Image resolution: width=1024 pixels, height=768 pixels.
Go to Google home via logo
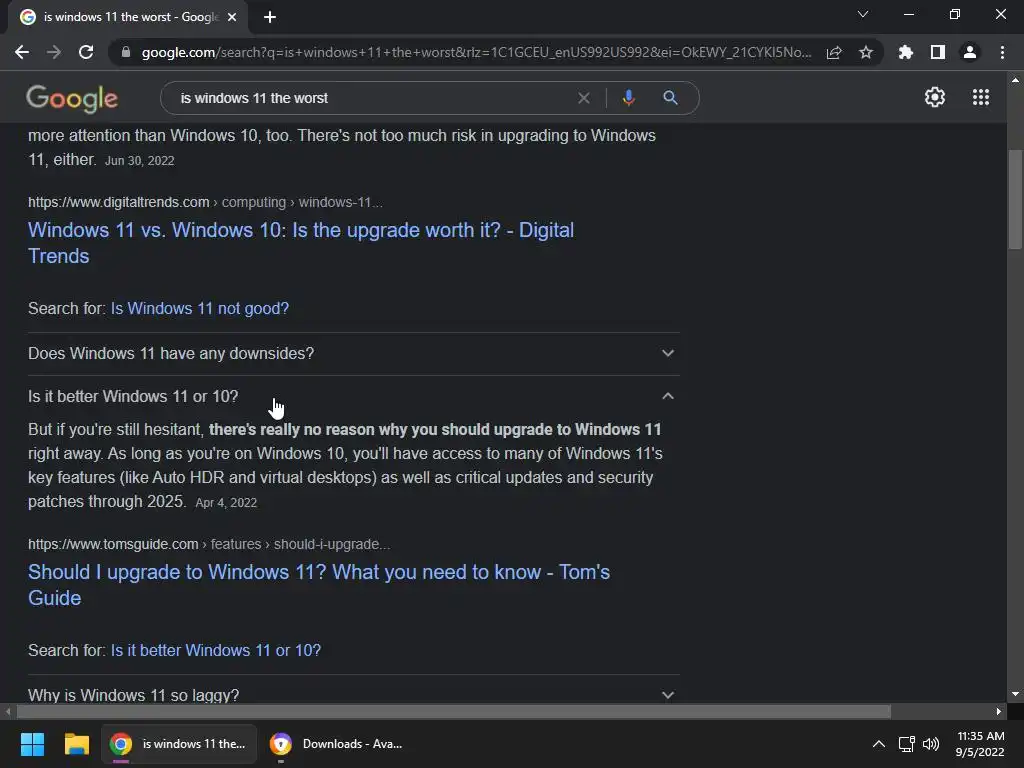pyautogui.click(x=72, y=99)
